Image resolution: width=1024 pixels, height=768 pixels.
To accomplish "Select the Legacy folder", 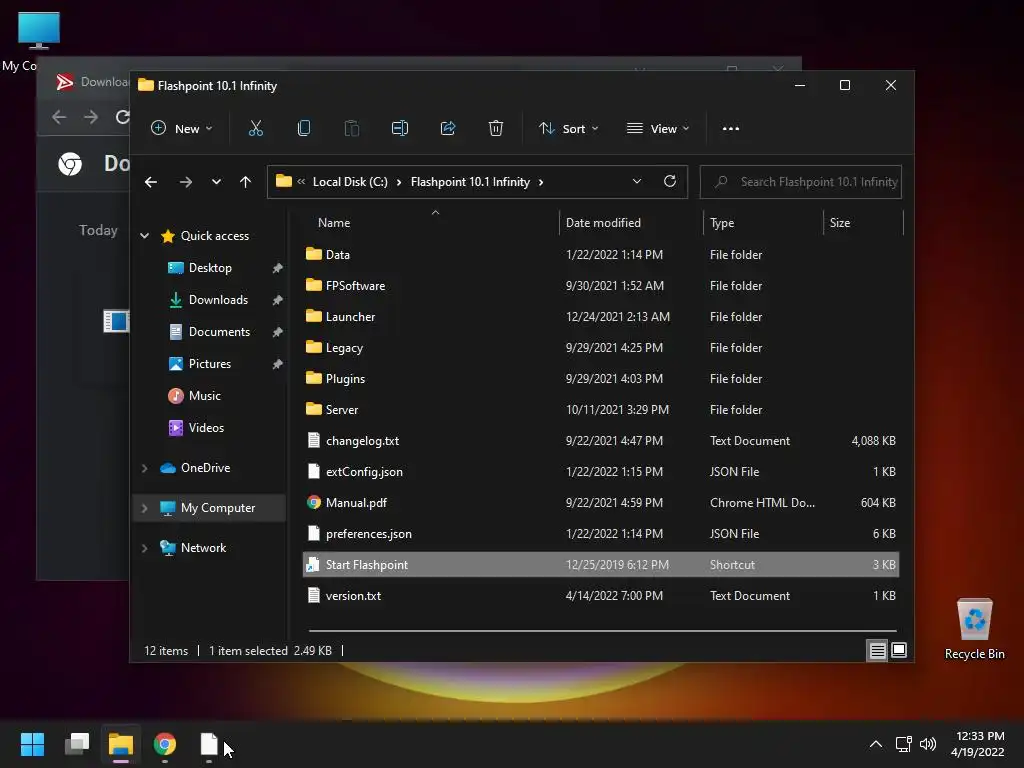I will point(601,347).
